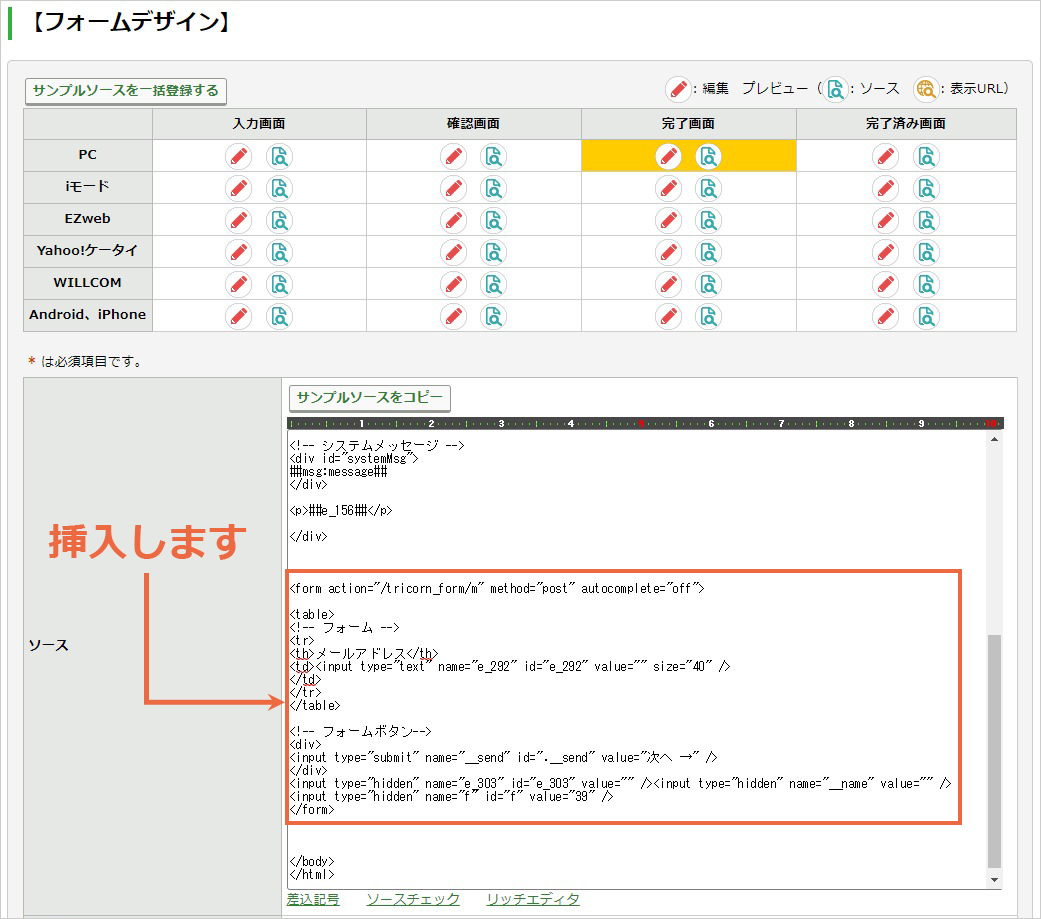This screenshot has height=919, width=1041.
Task: Preview the EZweb 確認画面 source
Action: (493, 220)
